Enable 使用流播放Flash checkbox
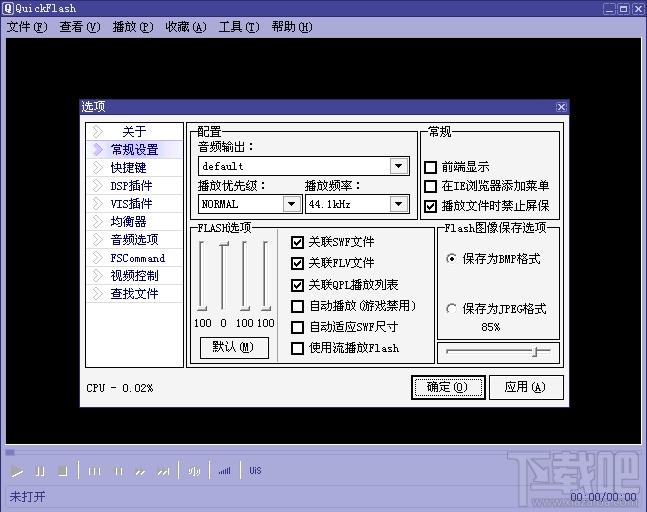This screenshot has height=512, width=647. pyautogui.click(x=297, y=348)
